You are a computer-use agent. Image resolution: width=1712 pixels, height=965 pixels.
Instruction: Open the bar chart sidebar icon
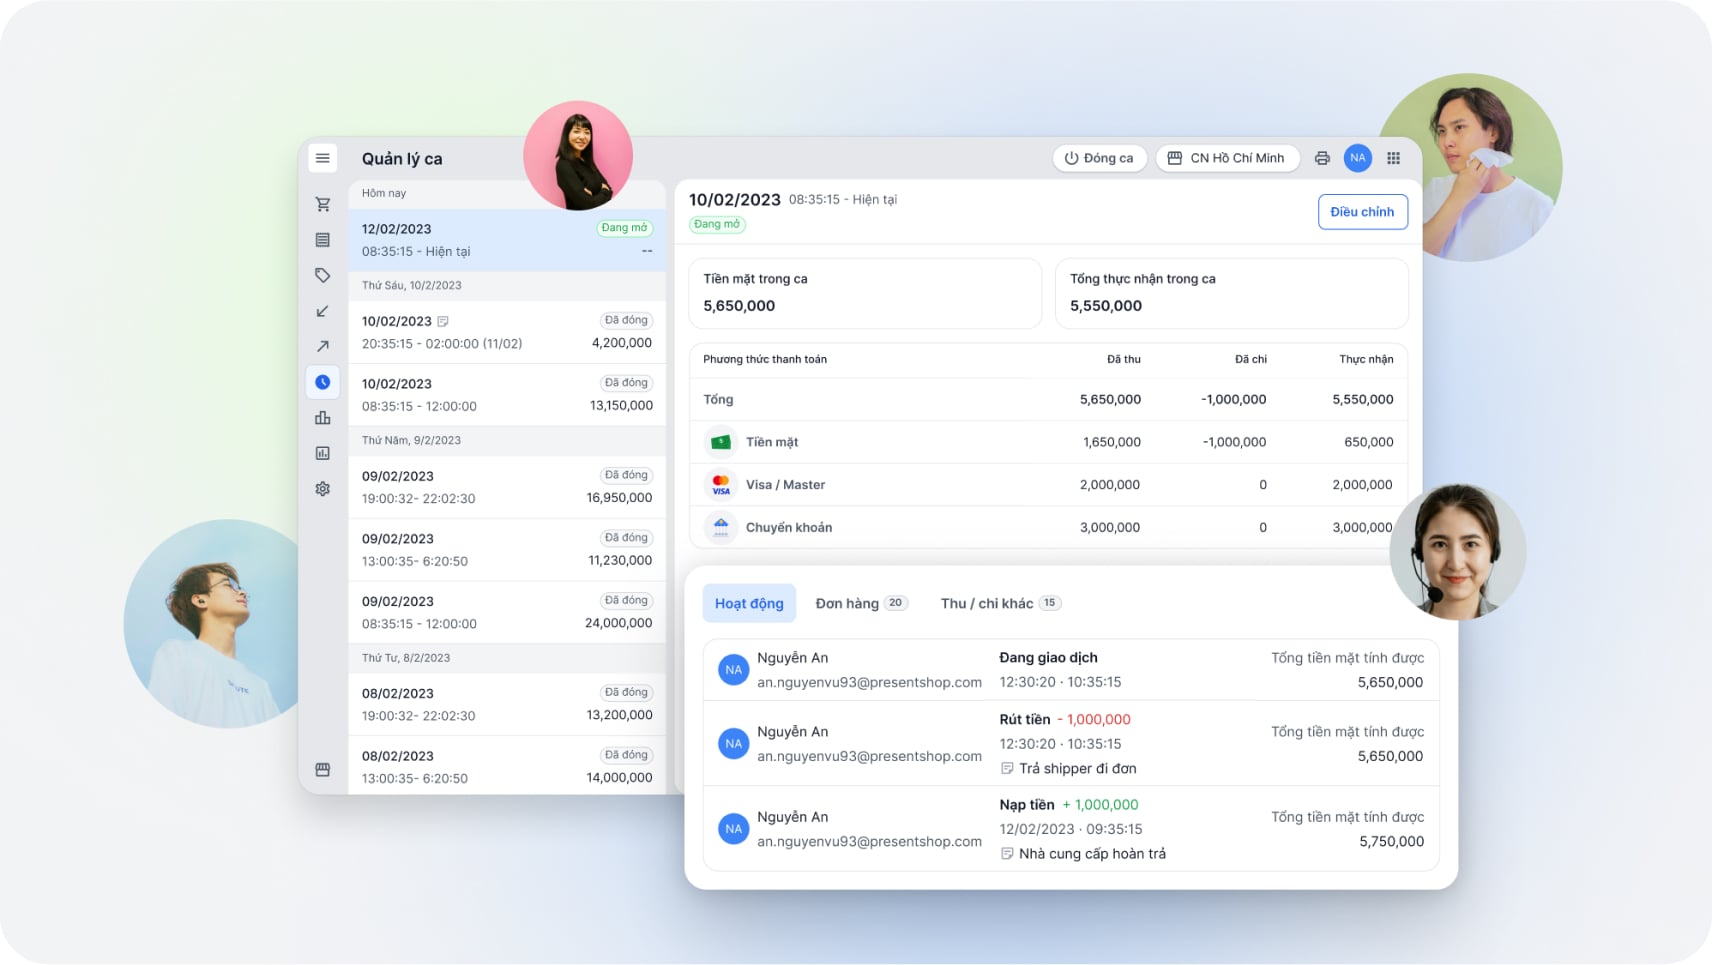coord(322,418)
